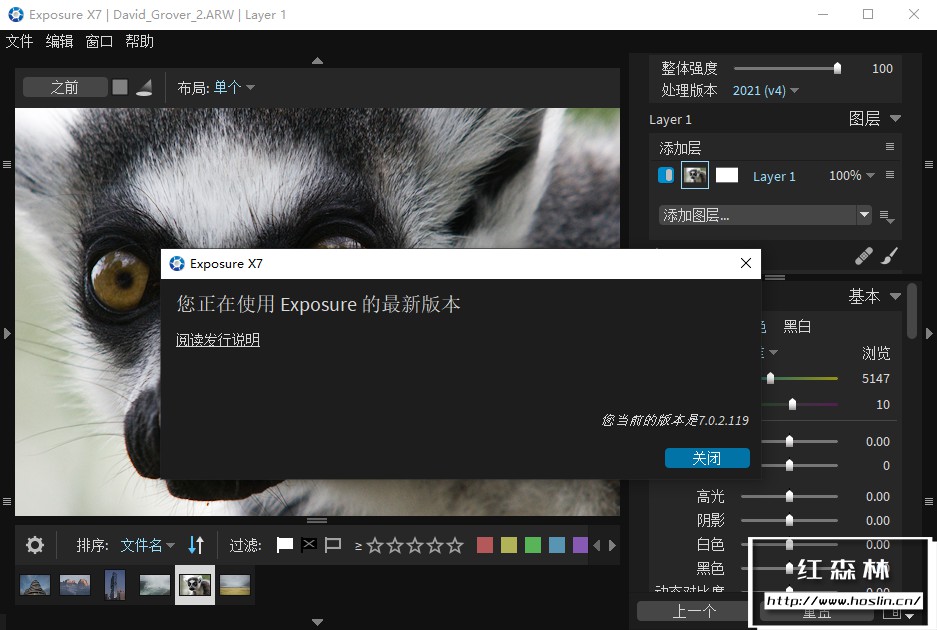Select the single square view icon
This screenshot has height=630, width=937.
[120, 87]
